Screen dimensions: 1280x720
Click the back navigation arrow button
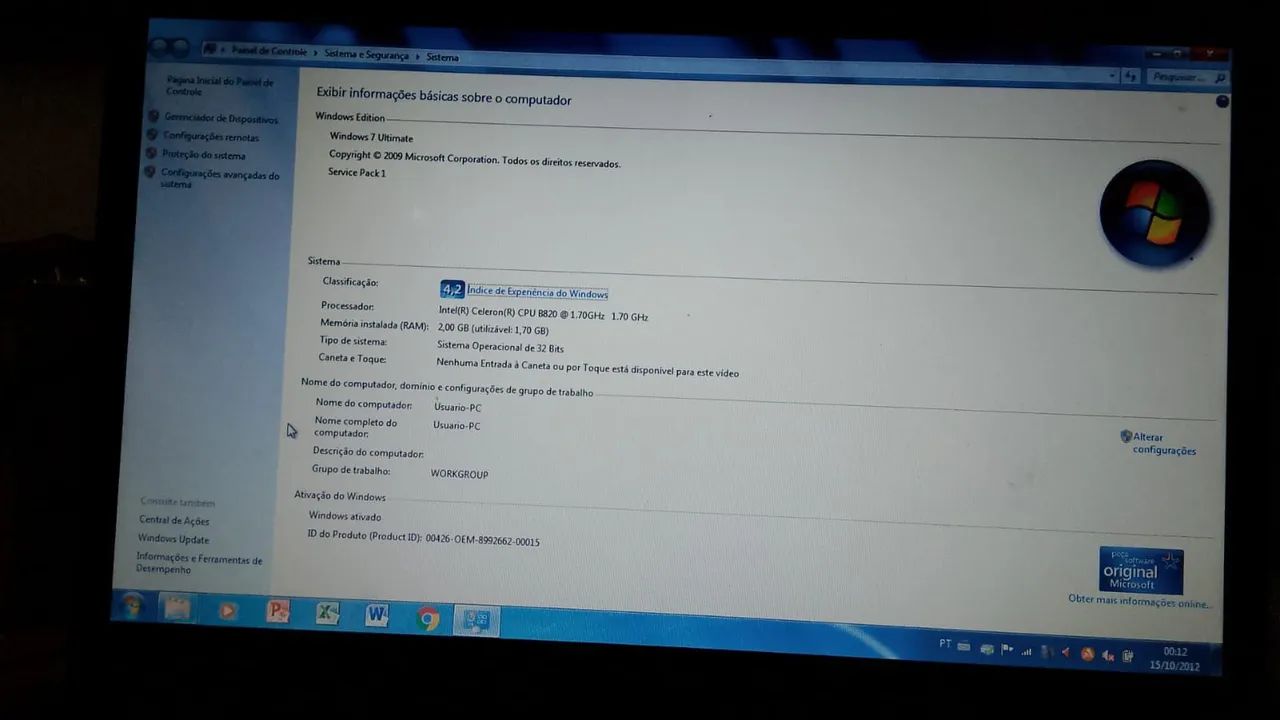(160, 47)
